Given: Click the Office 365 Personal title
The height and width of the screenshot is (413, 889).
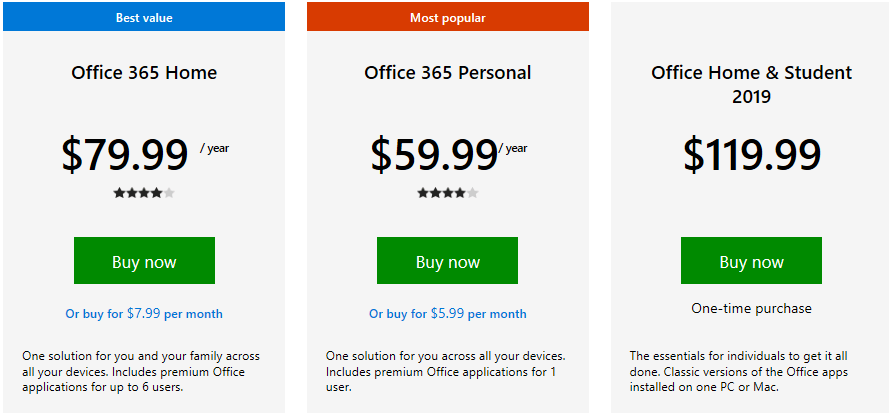Looking at the screenshot, I should 448,73.
